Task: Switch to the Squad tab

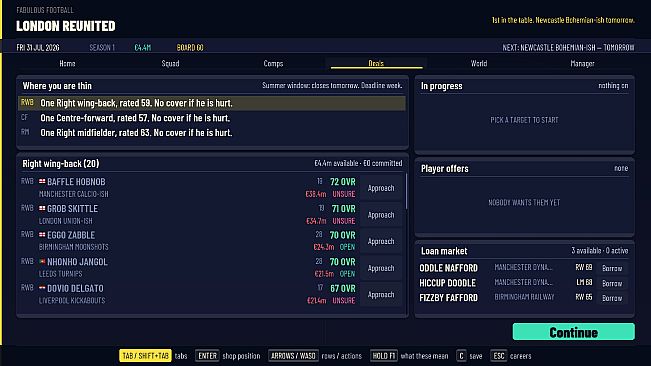Action: click(170, 63)
